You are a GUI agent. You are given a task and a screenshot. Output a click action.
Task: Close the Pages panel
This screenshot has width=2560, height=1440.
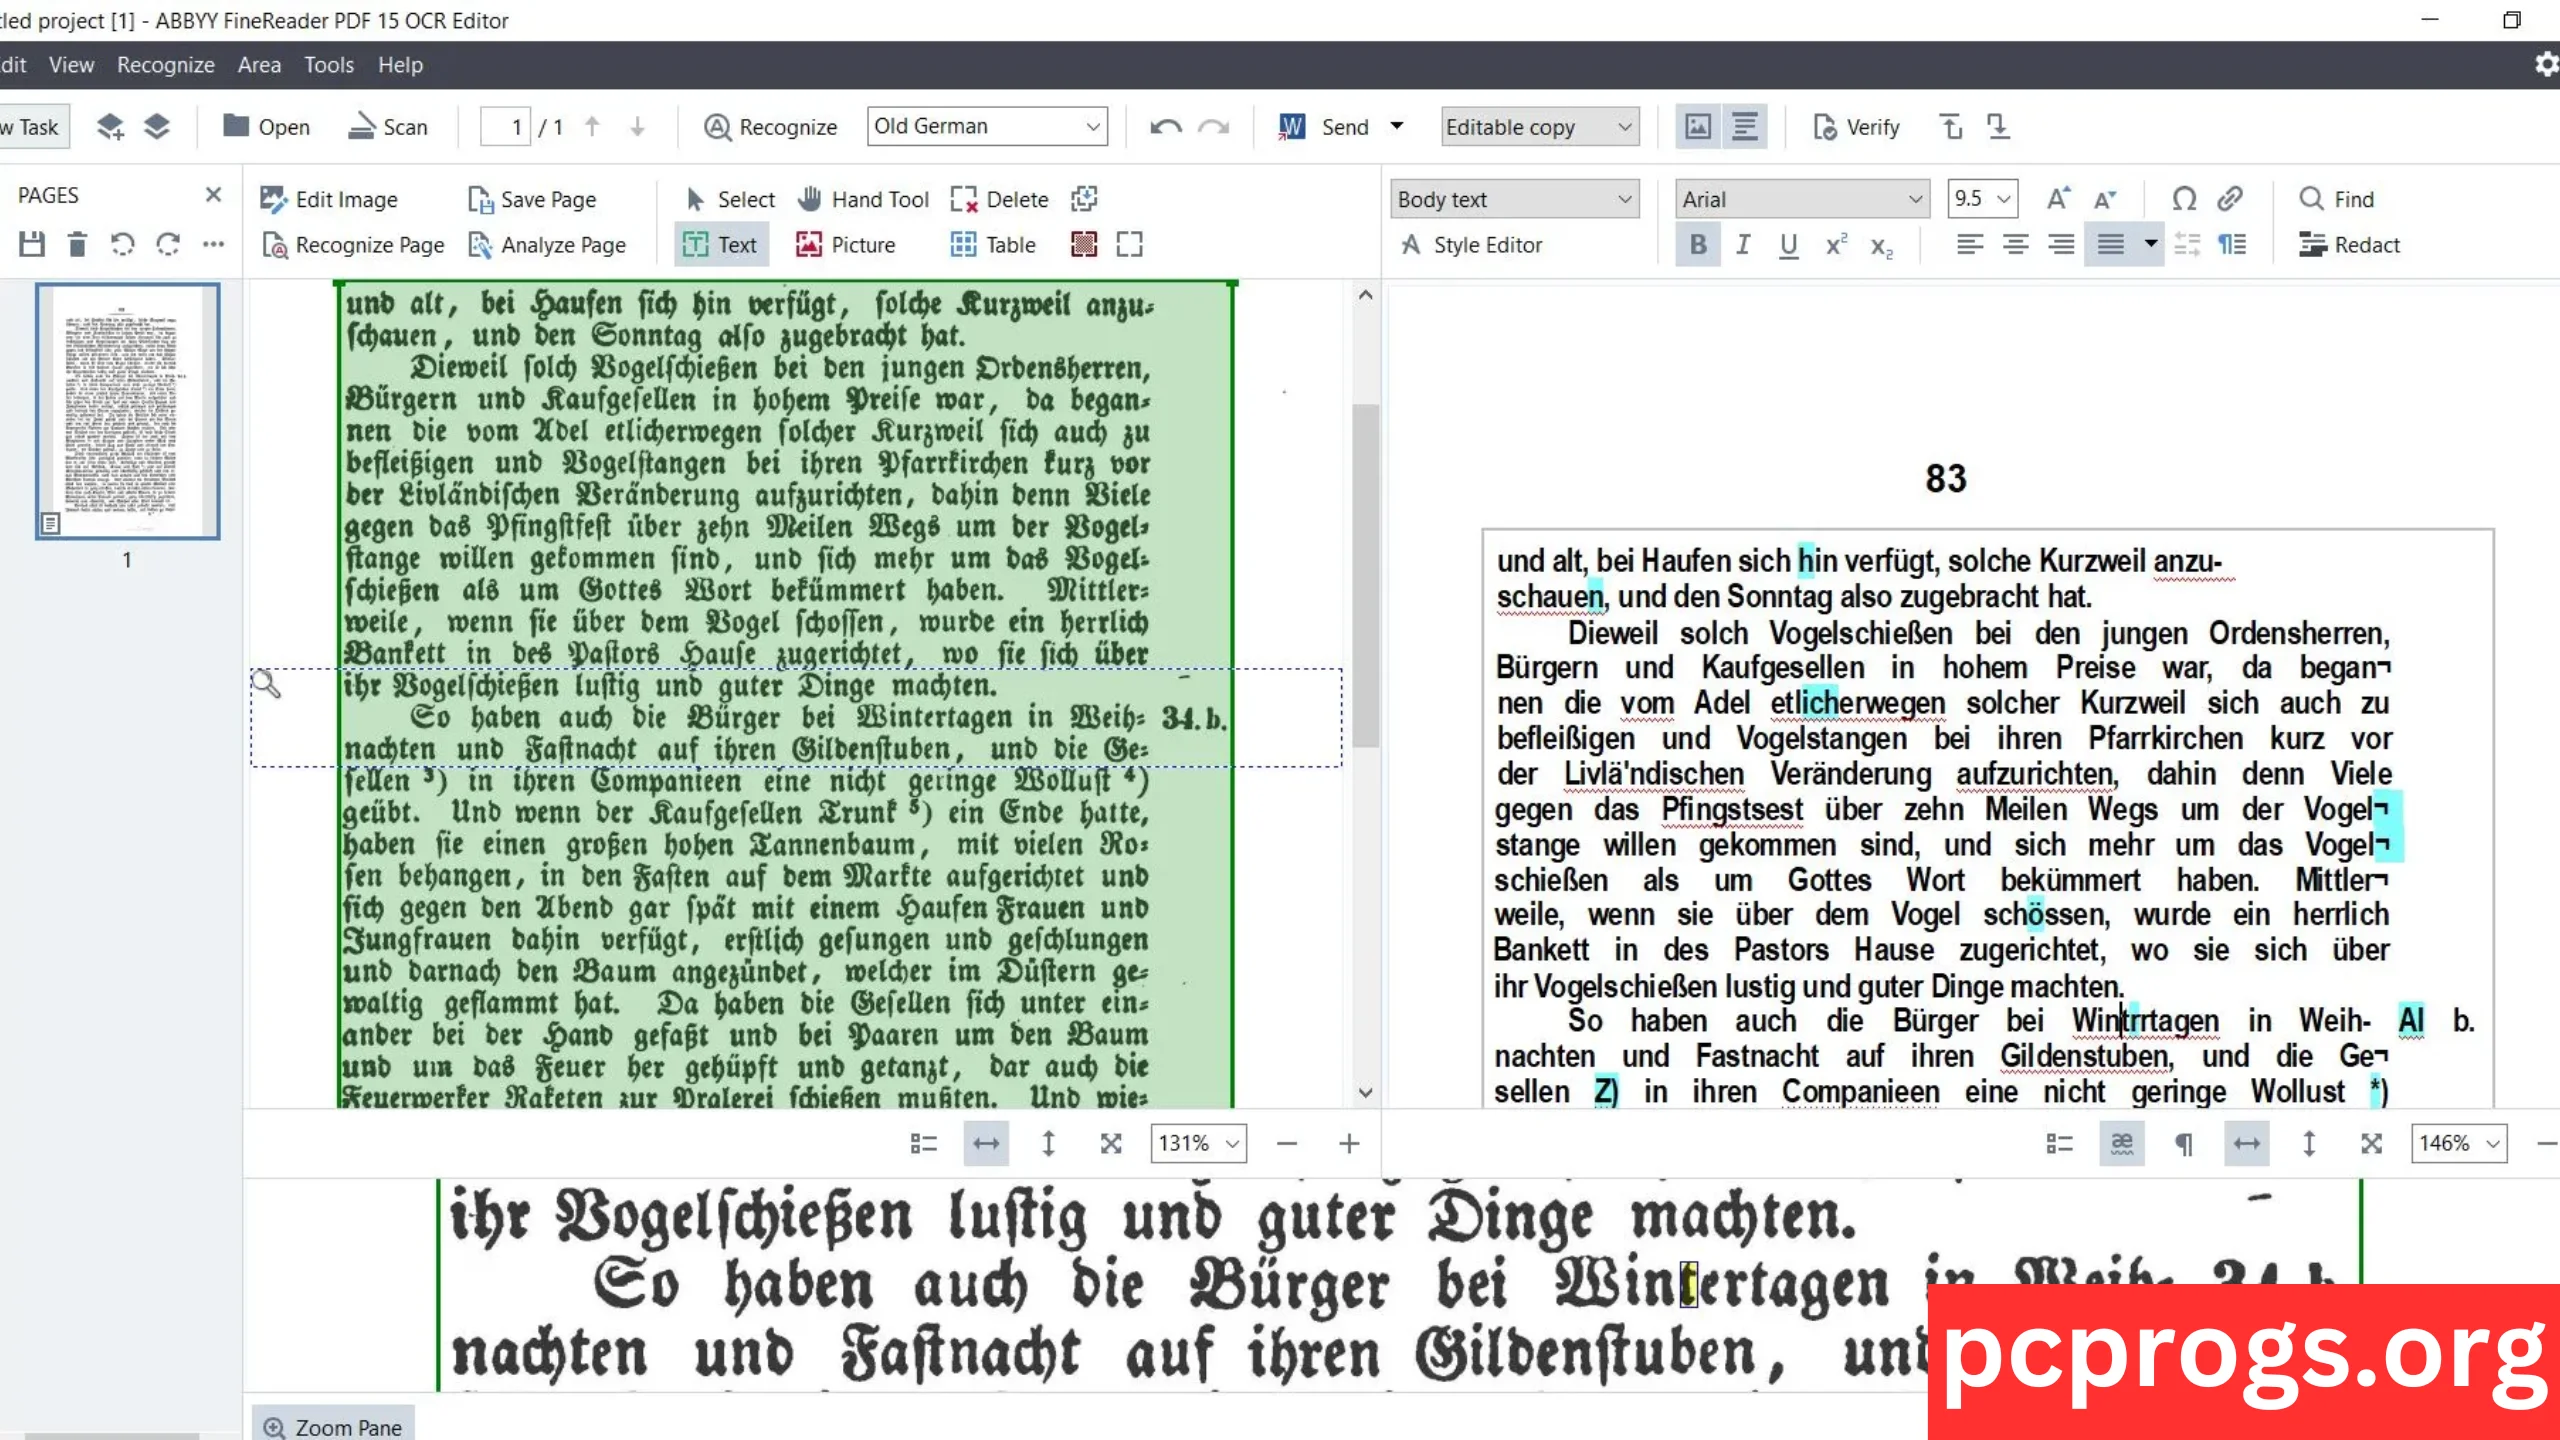tap(212, 195)
